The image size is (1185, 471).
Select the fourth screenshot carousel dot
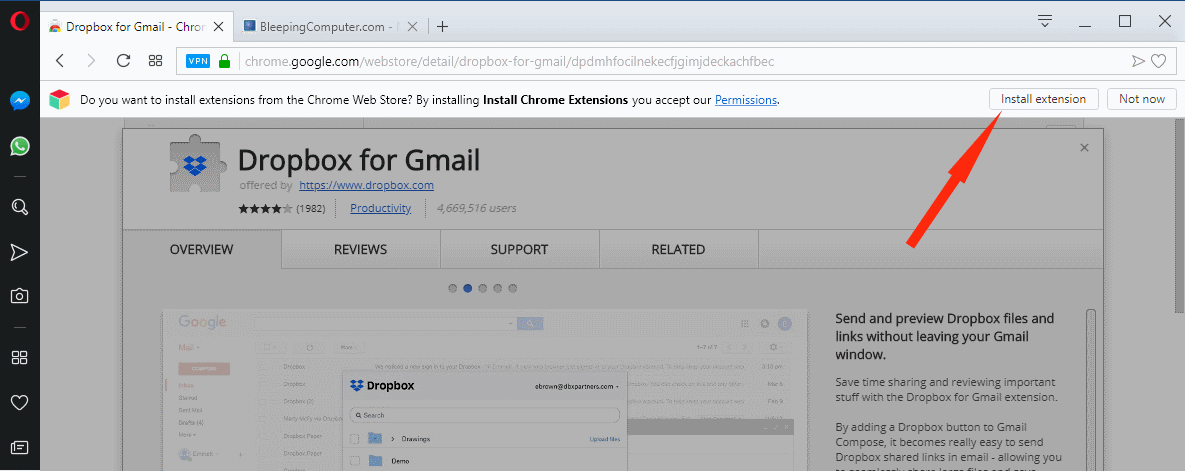[498, 288]
